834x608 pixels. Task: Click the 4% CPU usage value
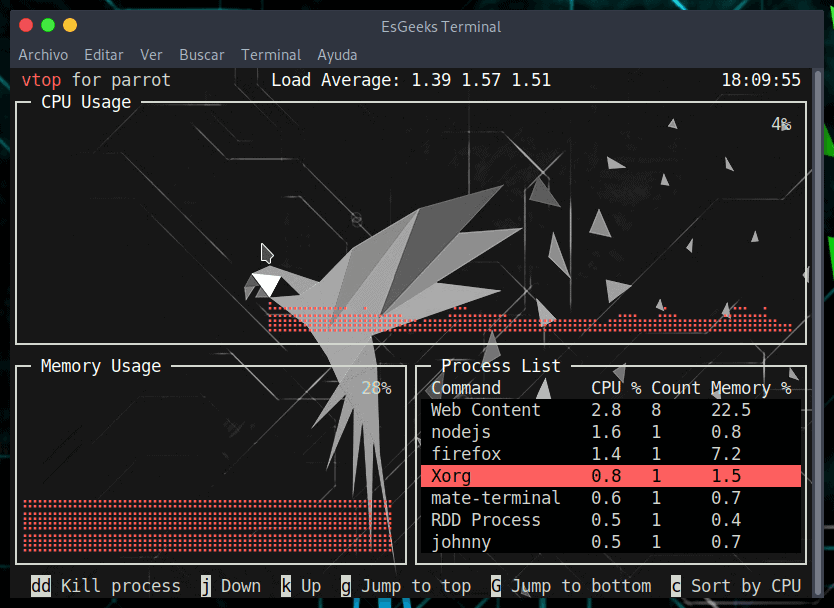(x=781, y=124)
